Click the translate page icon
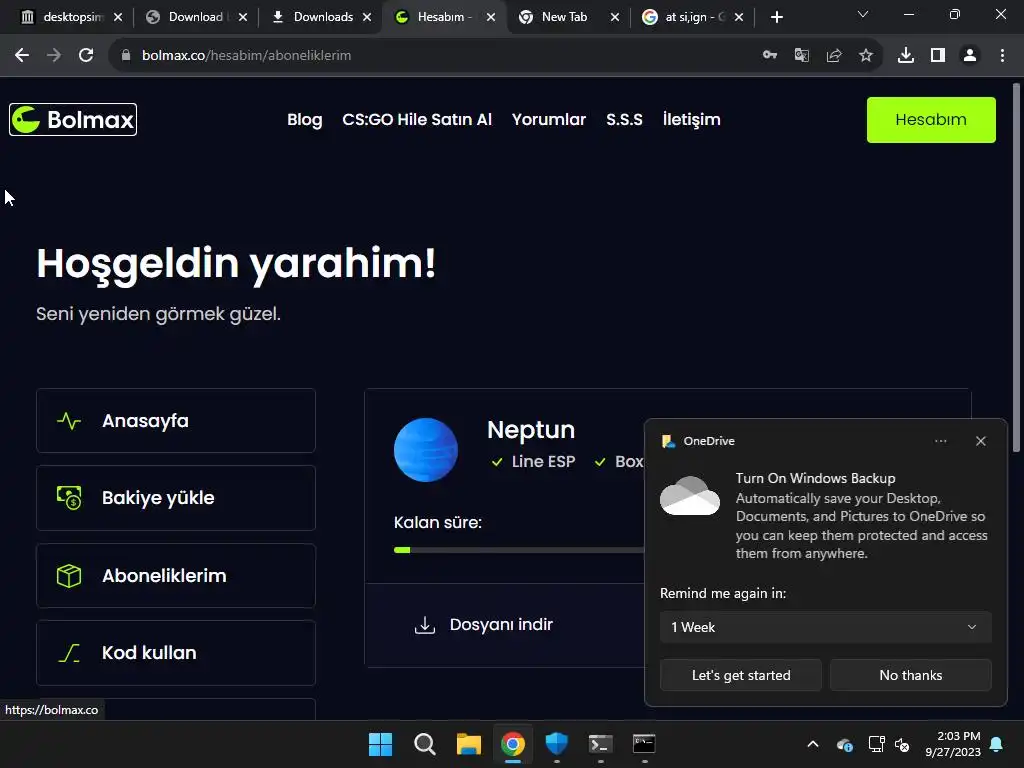Screen dimensions: 1024x768 click(802, 56)
